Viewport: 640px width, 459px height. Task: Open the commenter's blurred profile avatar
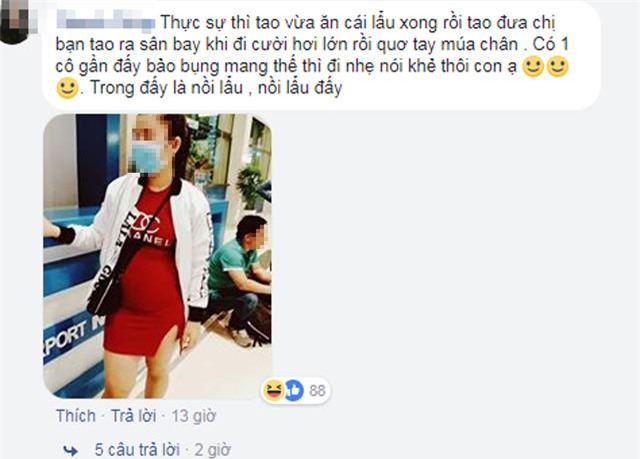[x=16, y=20]
